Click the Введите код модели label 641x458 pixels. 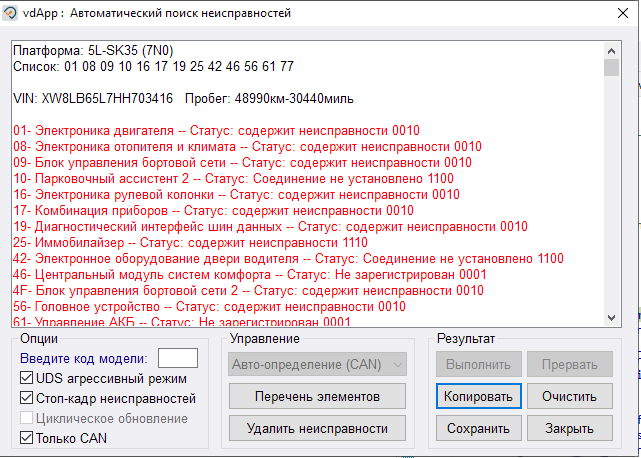coord(84,359)
